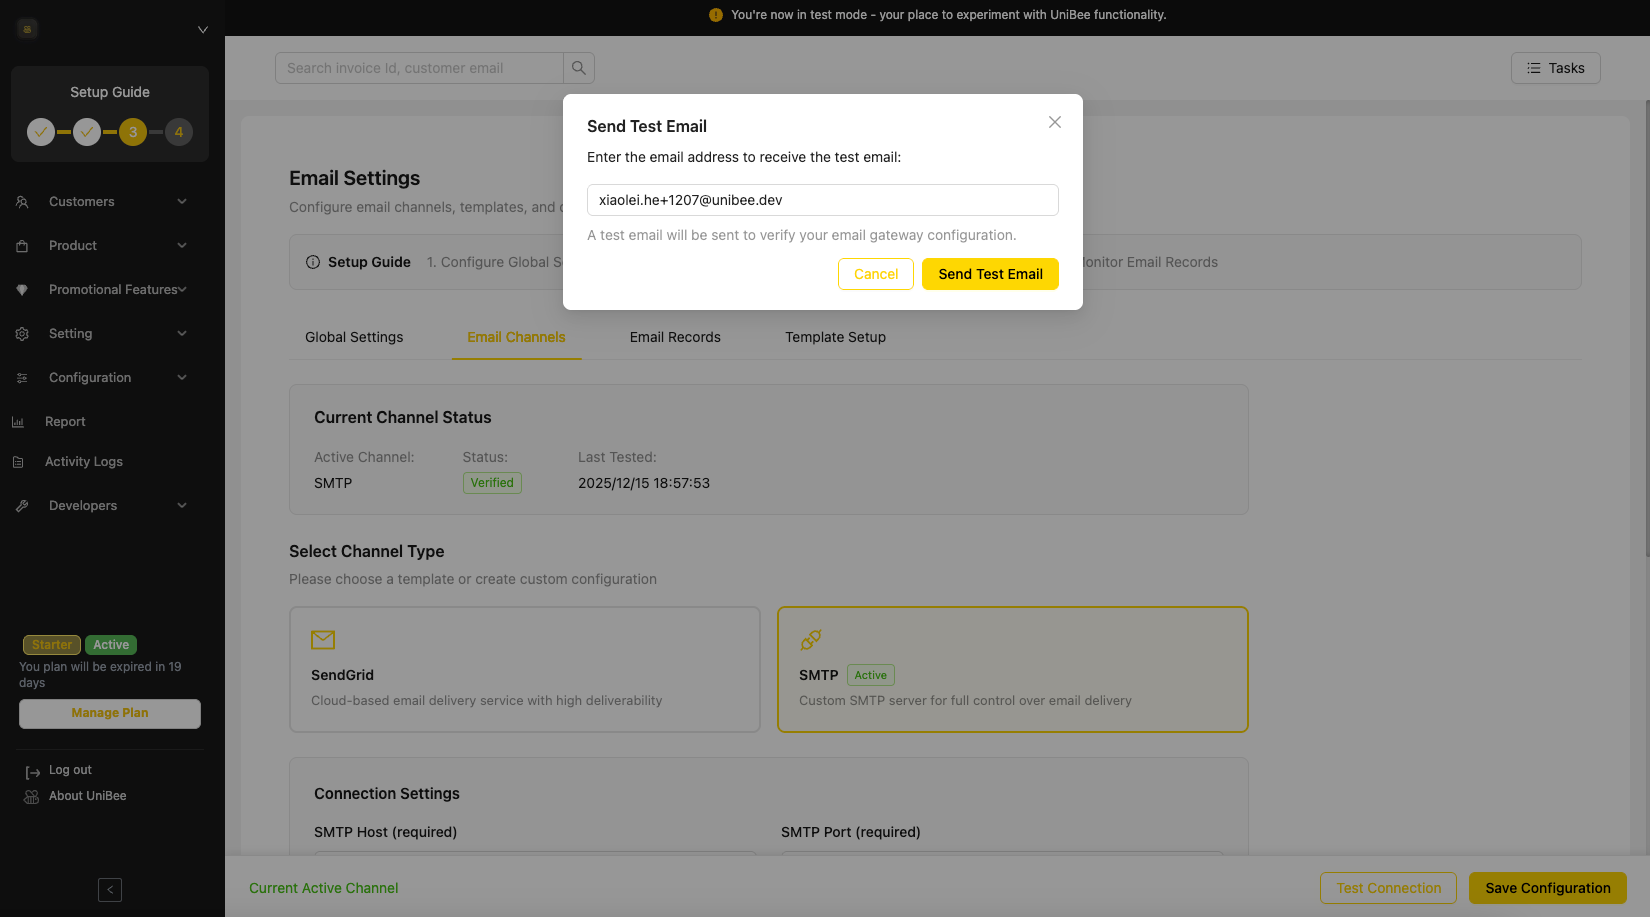Click the SendGrid envelope icon
The height and width of the screenshot is (917, 1650).
[323, 640]
